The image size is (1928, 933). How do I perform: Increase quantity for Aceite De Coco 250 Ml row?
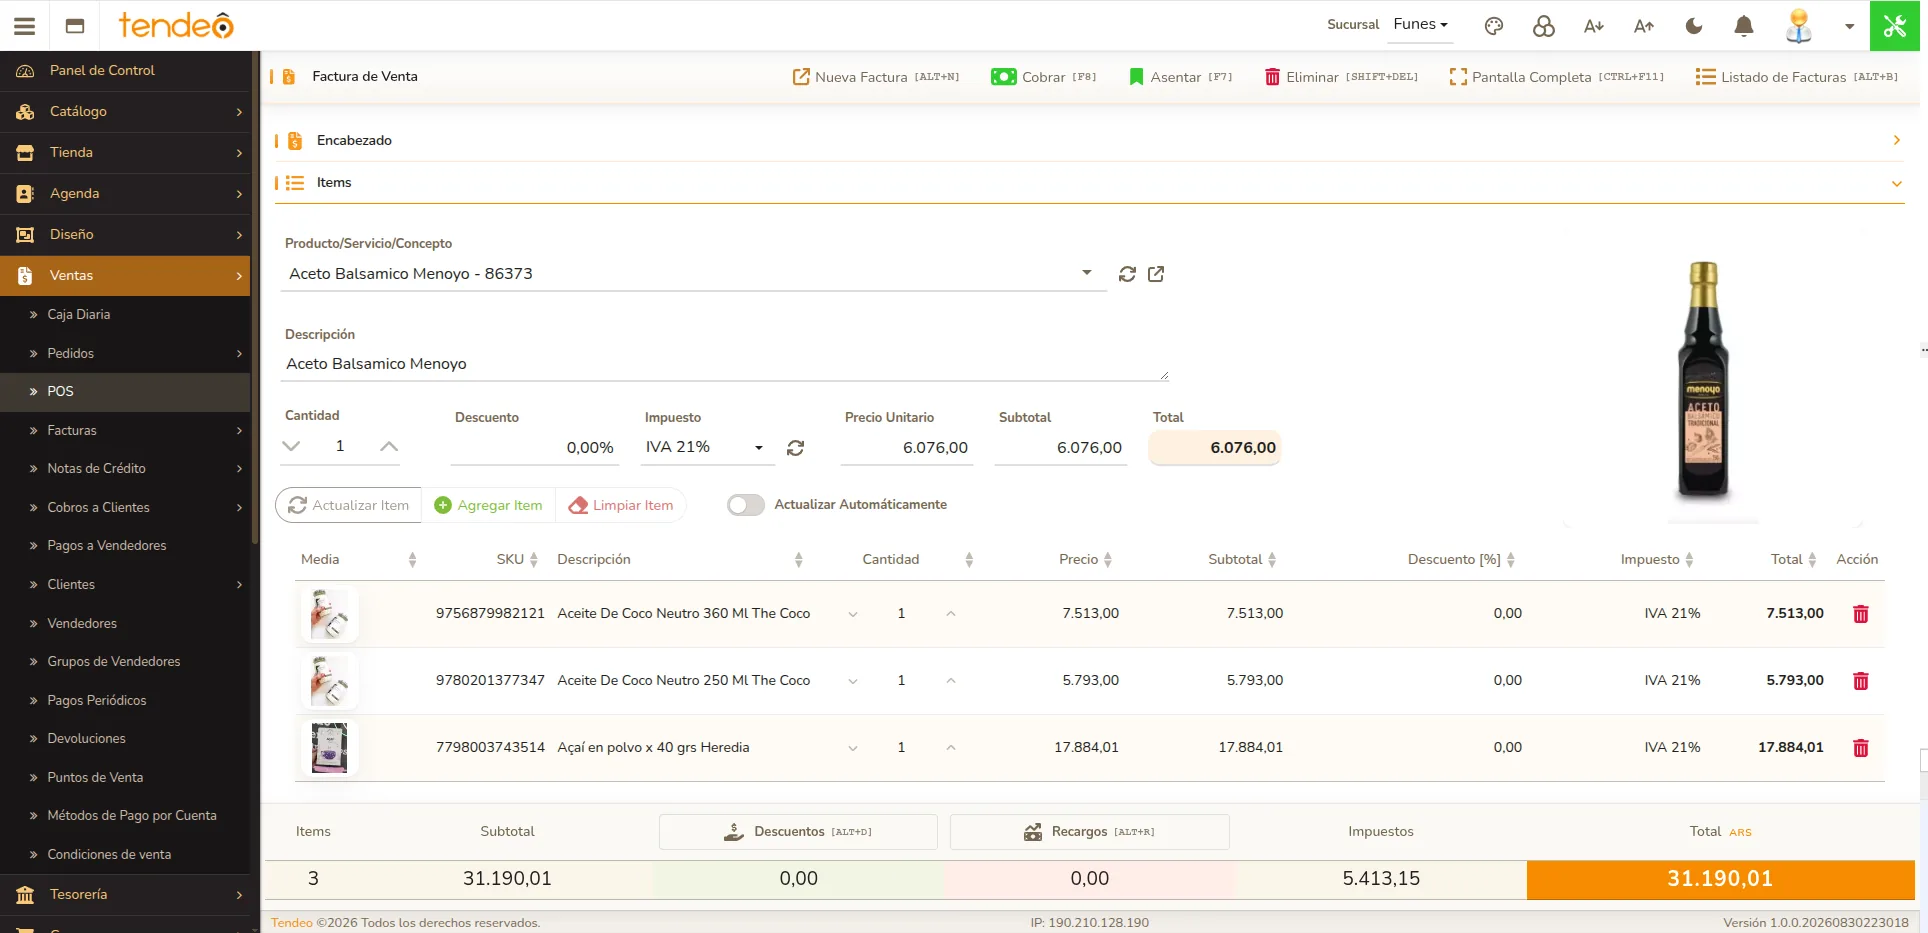tap(951, 681)
